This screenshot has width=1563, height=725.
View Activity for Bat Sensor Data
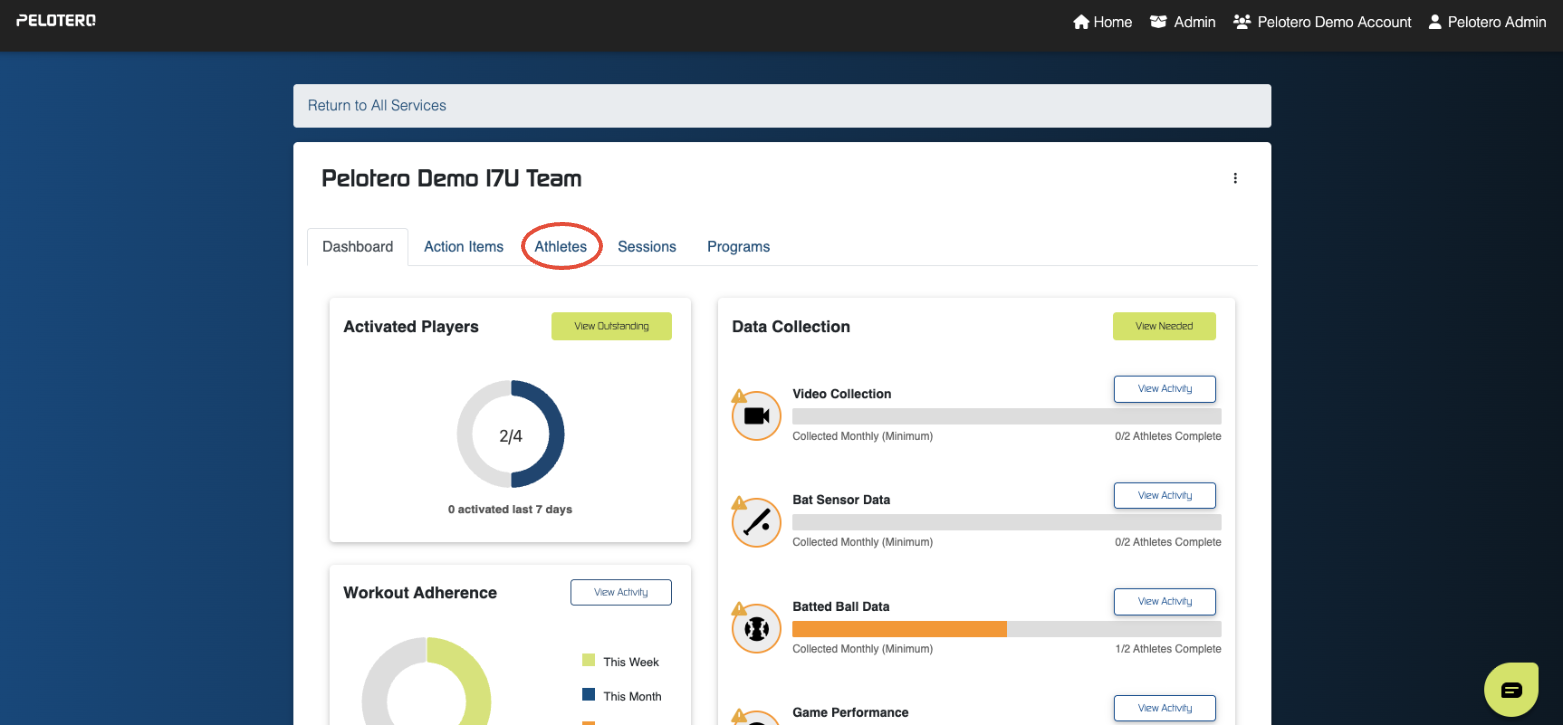(x=1165, y=495)
